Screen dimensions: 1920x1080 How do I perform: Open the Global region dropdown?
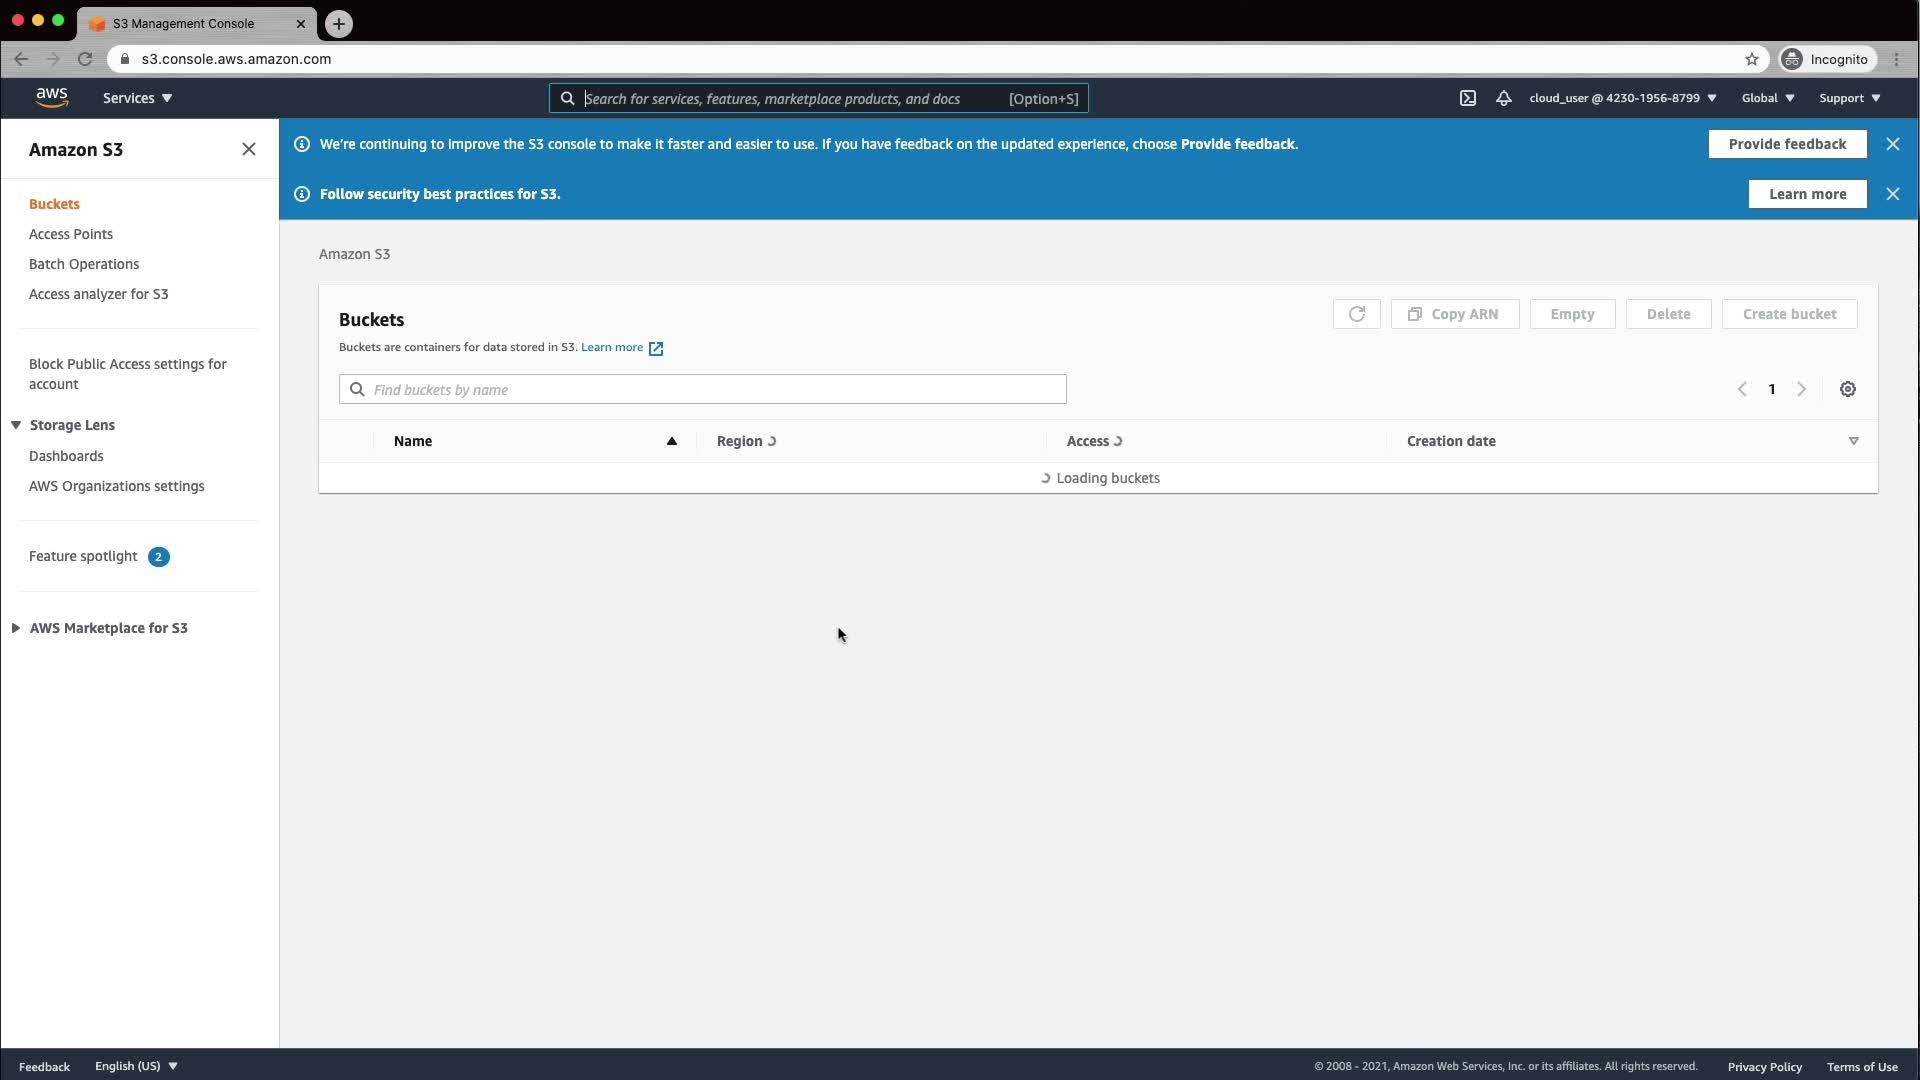[1767, 98]
